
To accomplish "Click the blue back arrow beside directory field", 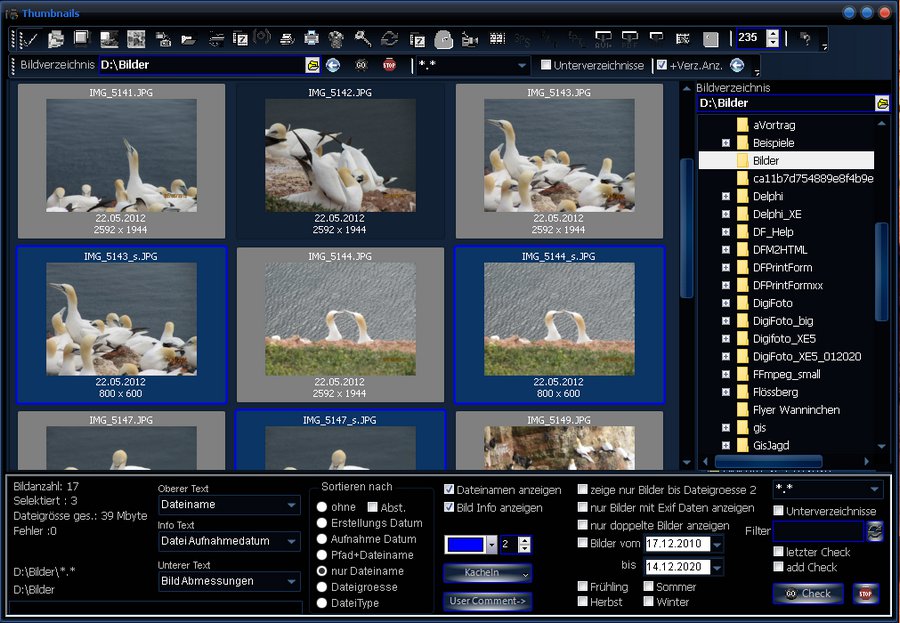I will click(x=333, y=66).
